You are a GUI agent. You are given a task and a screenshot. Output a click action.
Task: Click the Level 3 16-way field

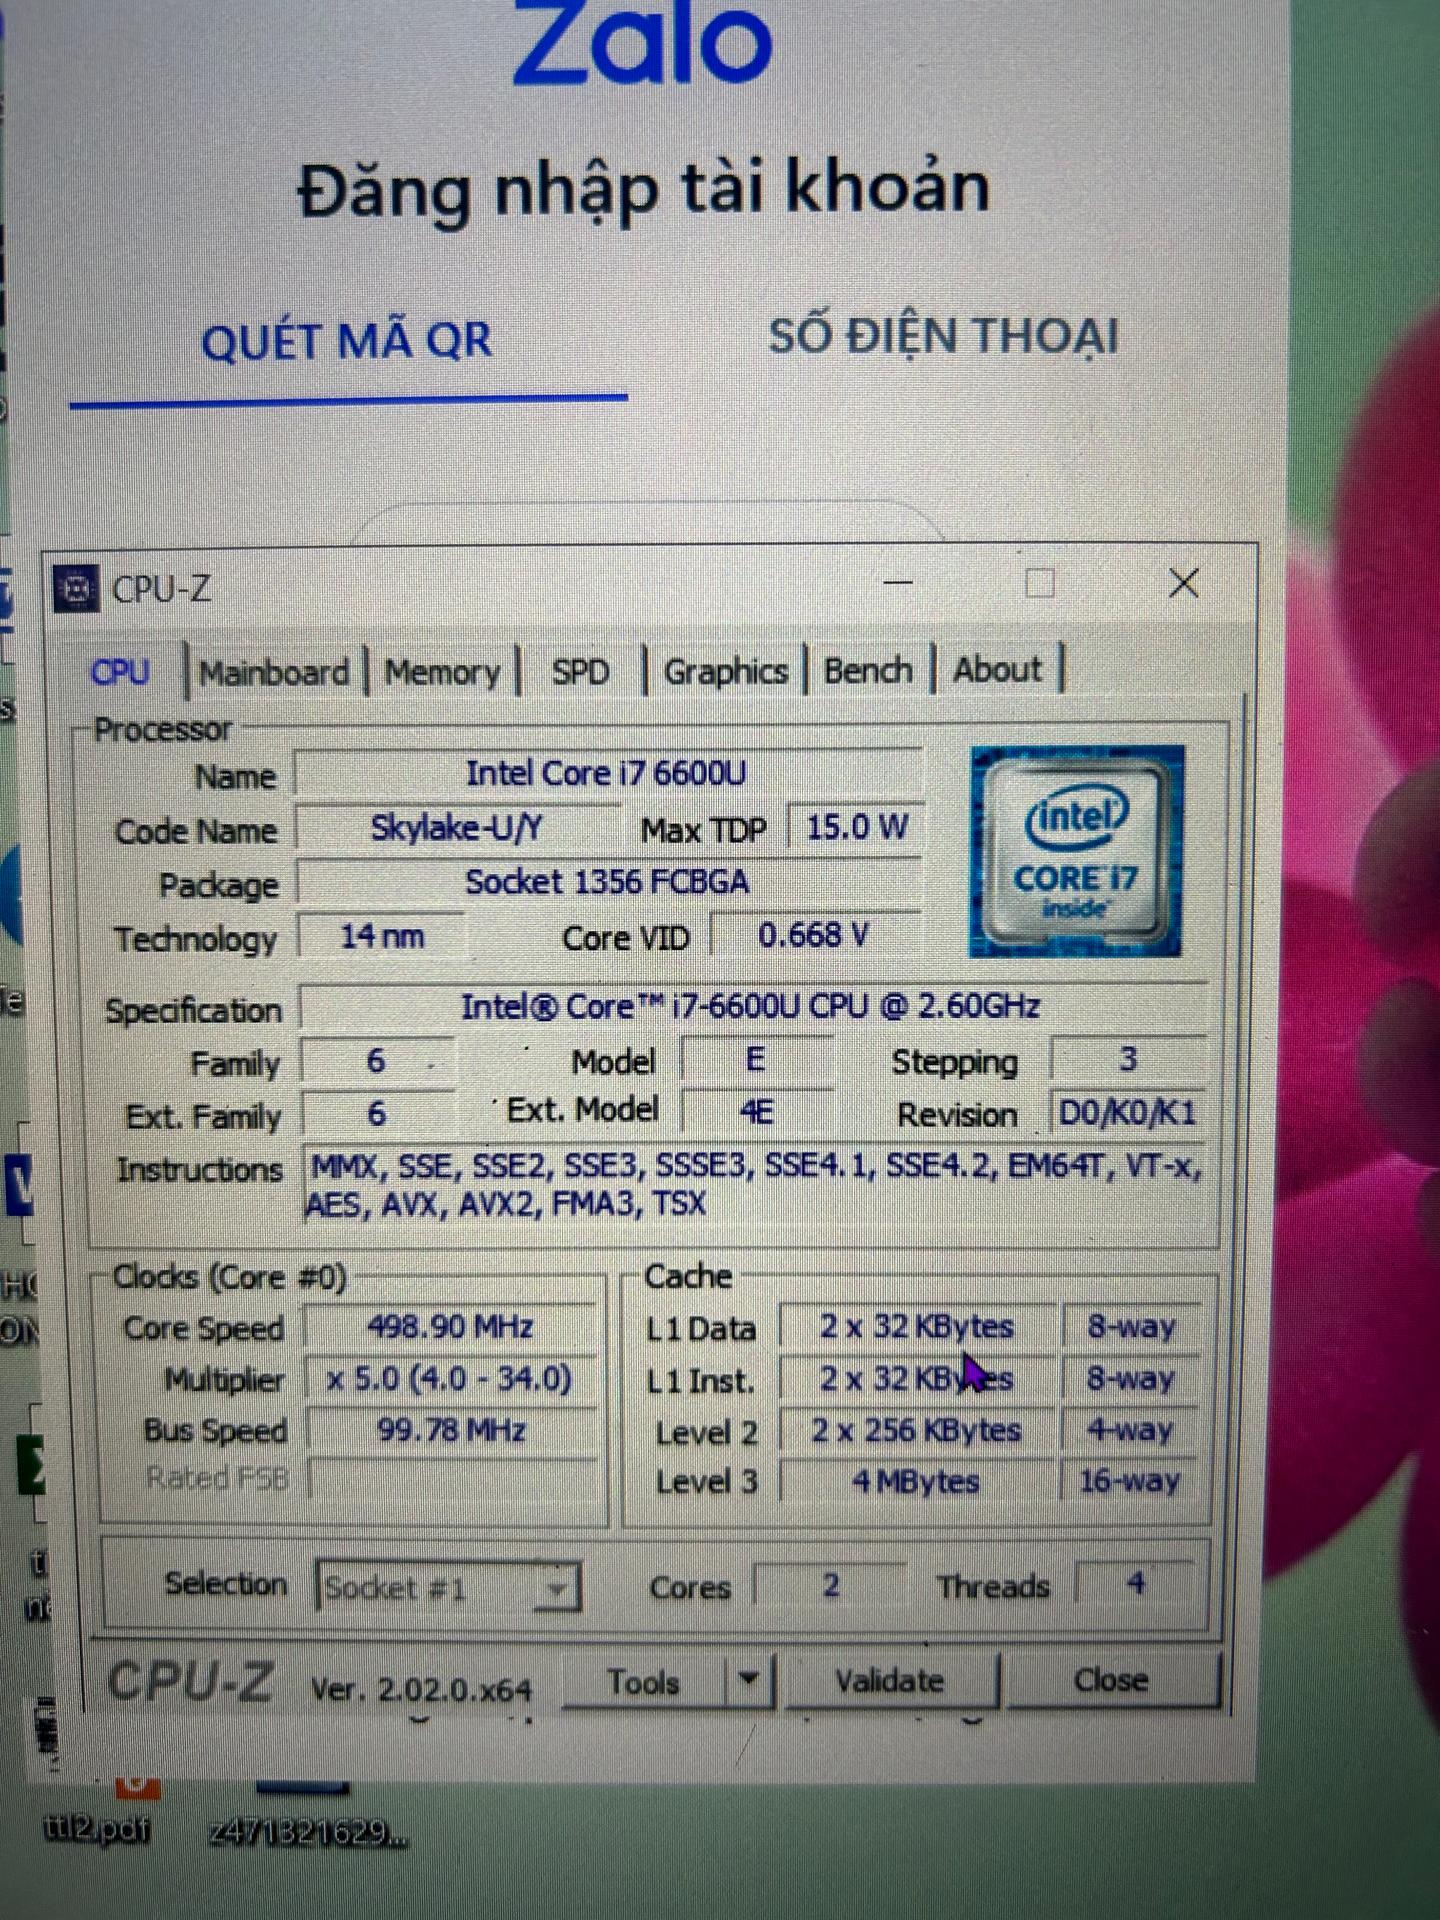pos(1130,1480)
